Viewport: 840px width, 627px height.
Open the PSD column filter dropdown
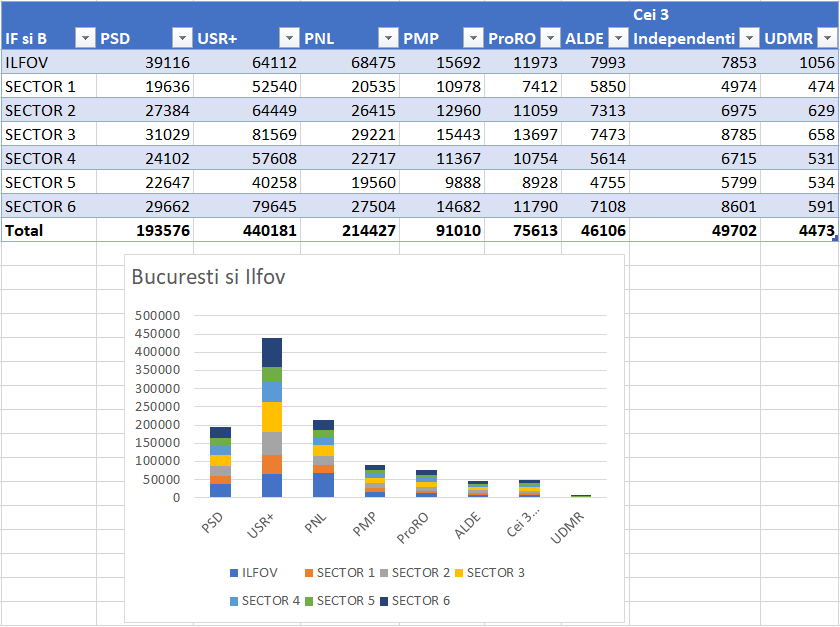181,38
